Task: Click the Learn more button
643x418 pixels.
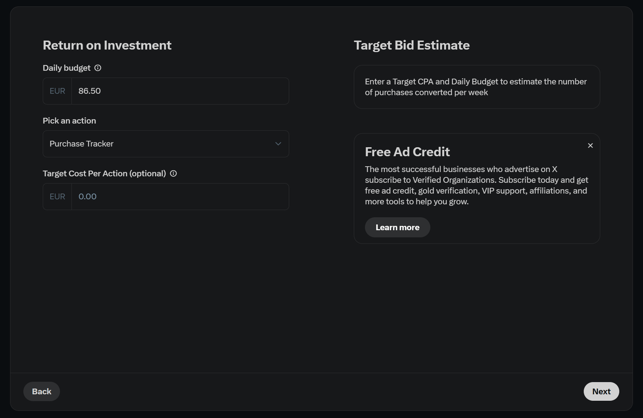Action: point(397,227)
